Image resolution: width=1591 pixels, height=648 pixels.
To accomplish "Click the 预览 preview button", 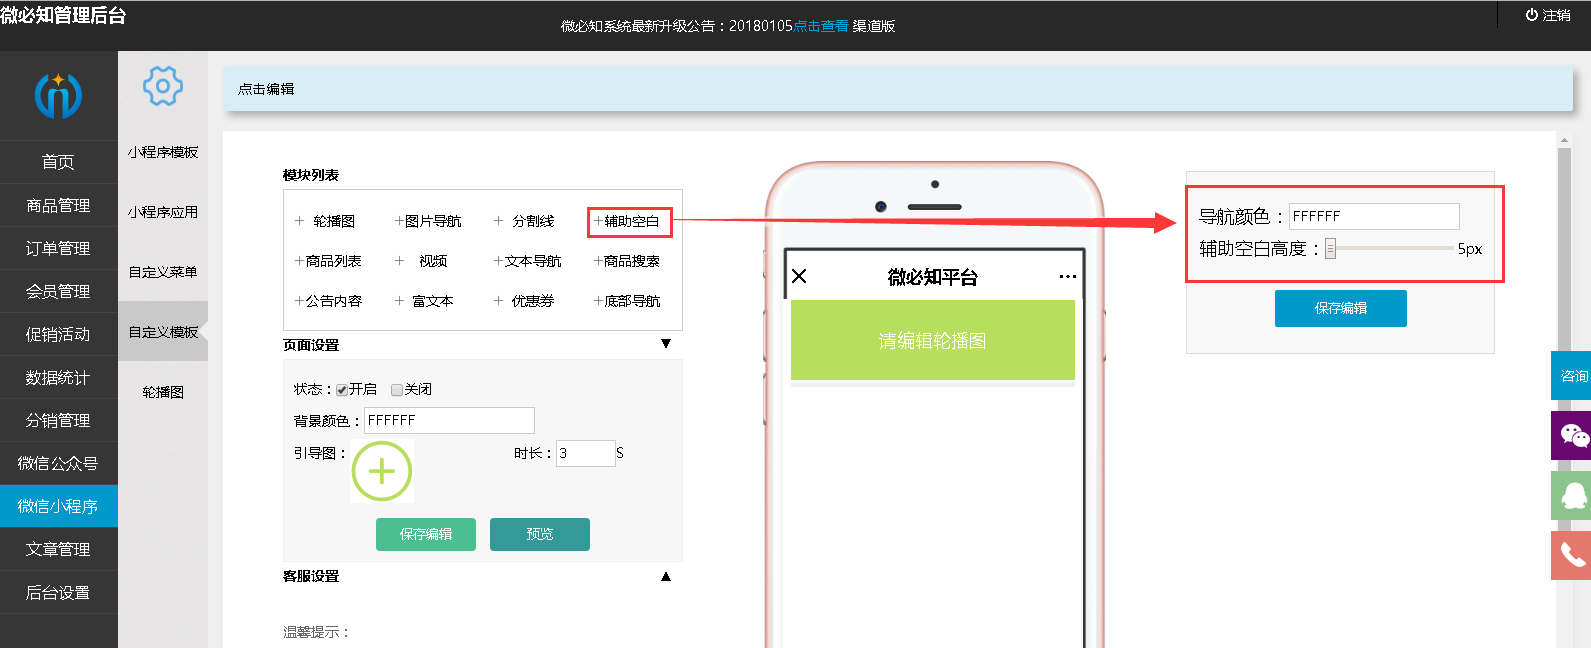I will pos(540,534).
